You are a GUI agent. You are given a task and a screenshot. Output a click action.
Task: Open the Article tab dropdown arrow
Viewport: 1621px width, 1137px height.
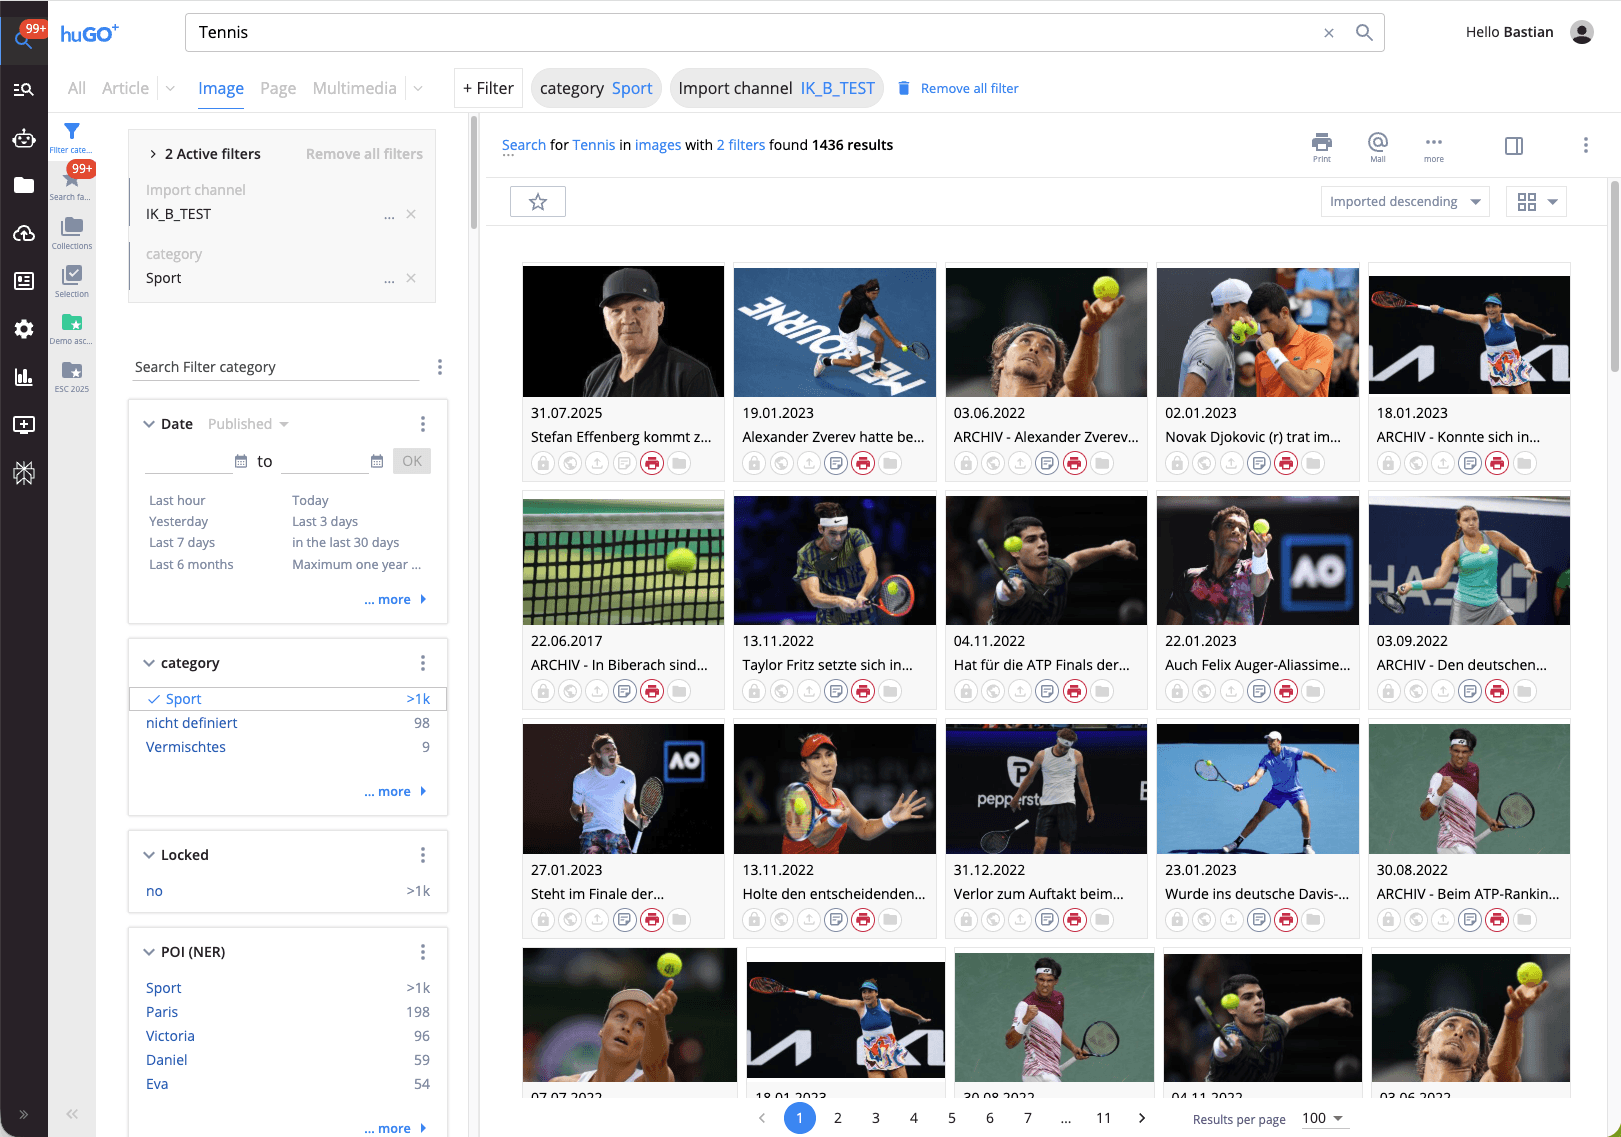170,88
